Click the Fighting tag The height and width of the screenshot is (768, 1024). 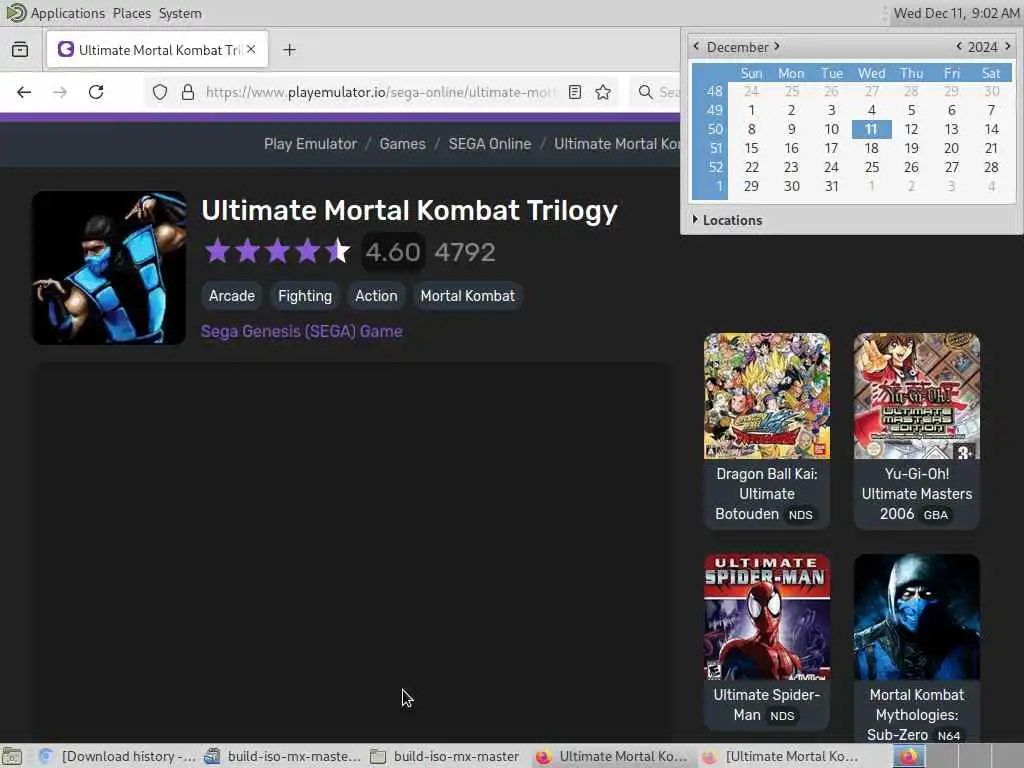pyautogui.click(x=305, y=296)
